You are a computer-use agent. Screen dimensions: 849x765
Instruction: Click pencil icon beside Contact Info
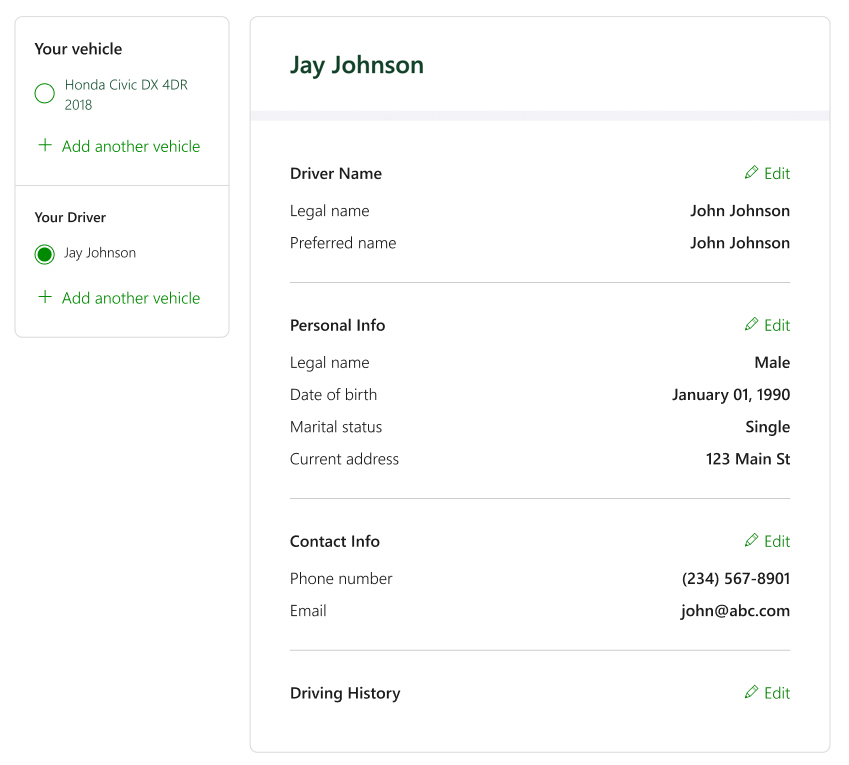pos(751,541)
